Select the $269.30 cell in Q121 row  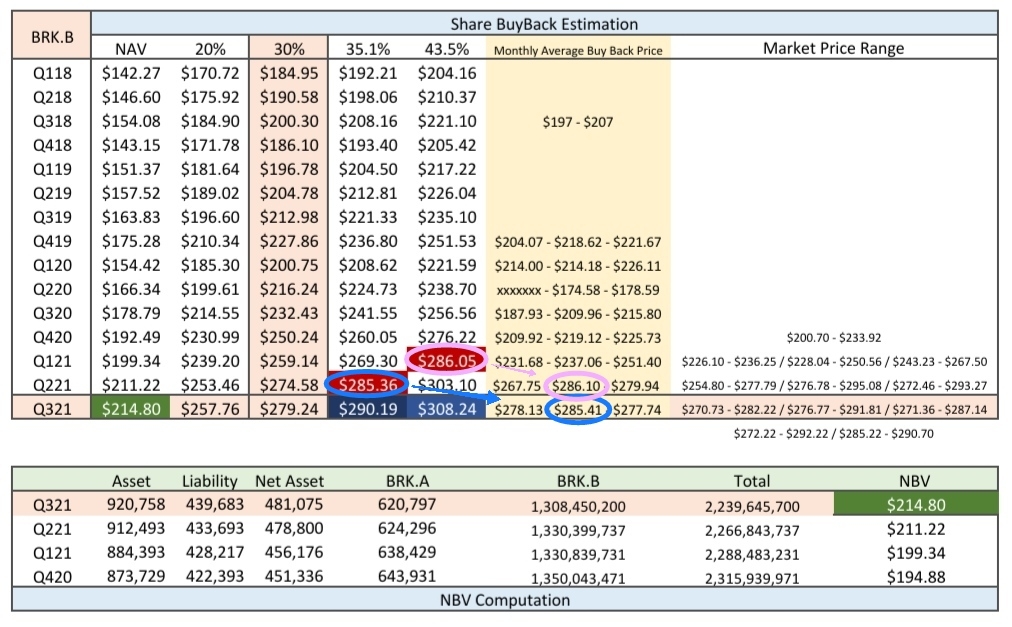click(x=368, y=361)
